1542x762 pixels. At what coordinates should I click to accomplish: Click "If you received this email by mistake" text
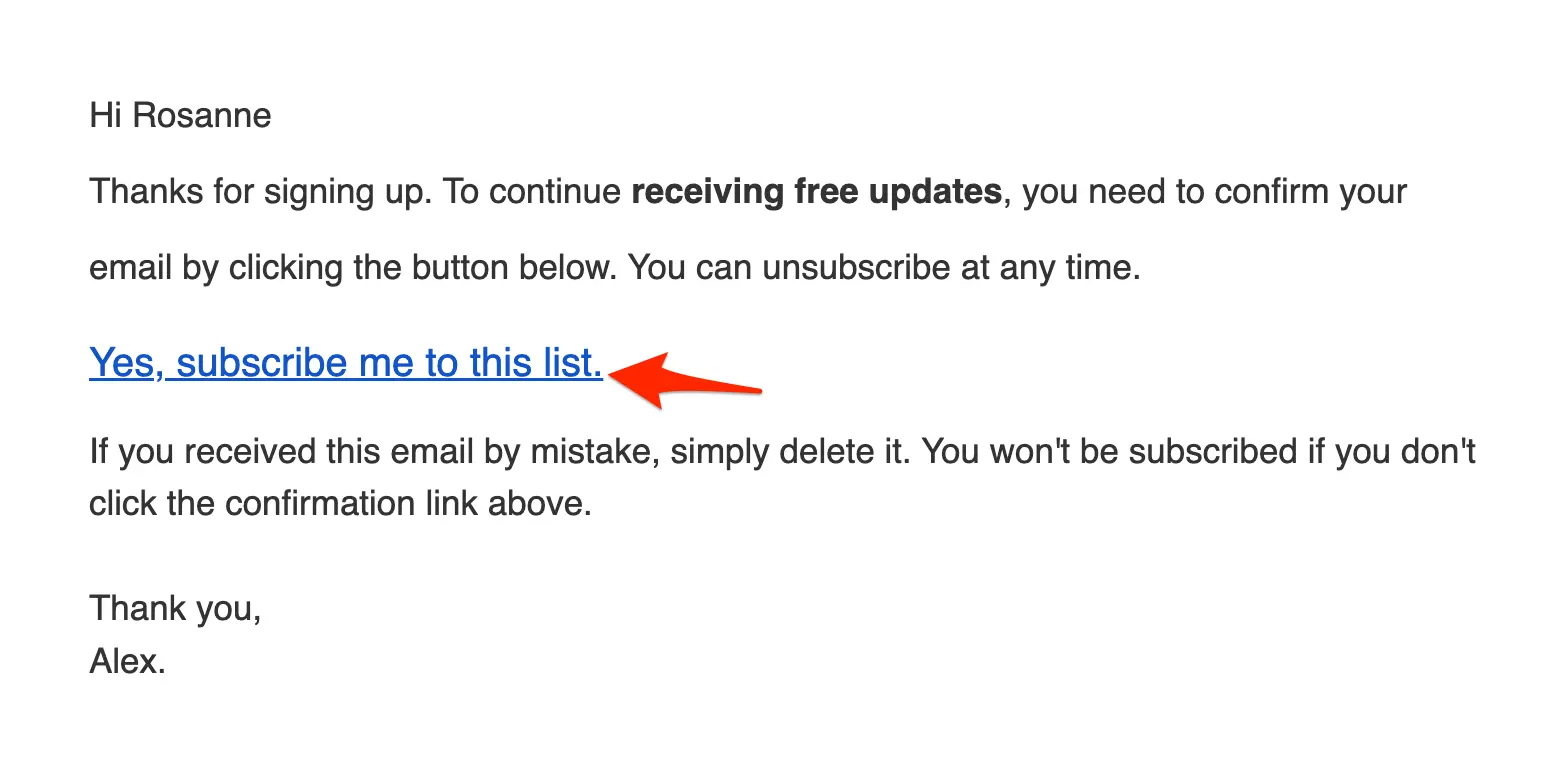pos(374,452)
